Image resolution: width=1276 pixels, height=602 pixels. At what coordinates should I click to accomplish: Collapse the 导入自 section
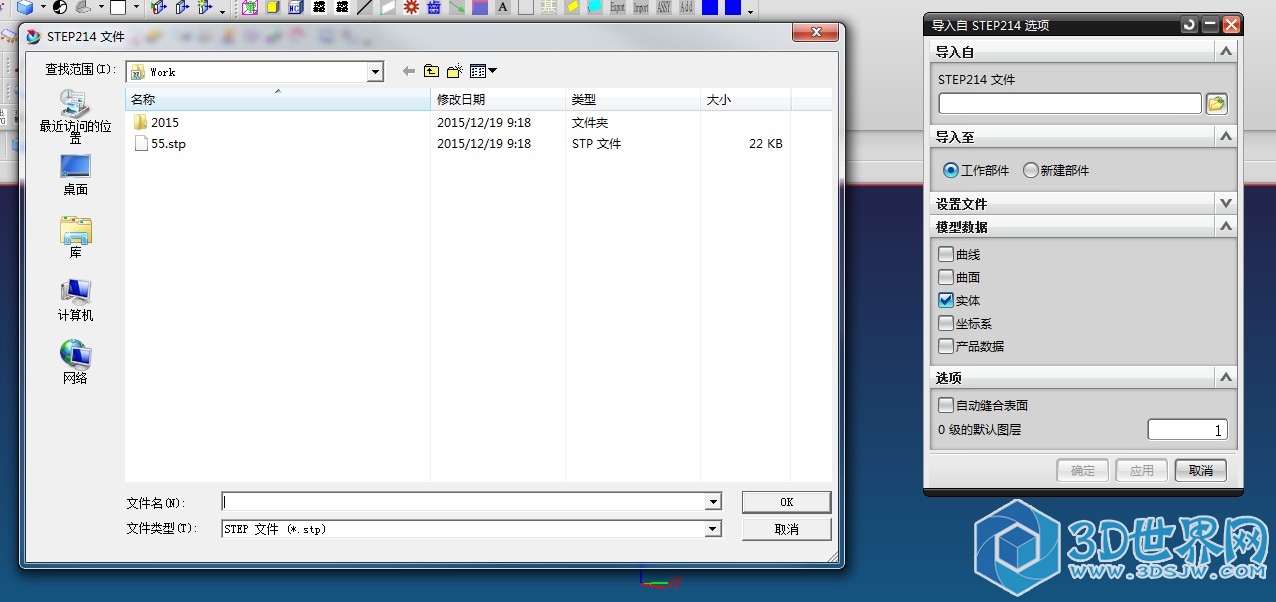pos(1225,51)
